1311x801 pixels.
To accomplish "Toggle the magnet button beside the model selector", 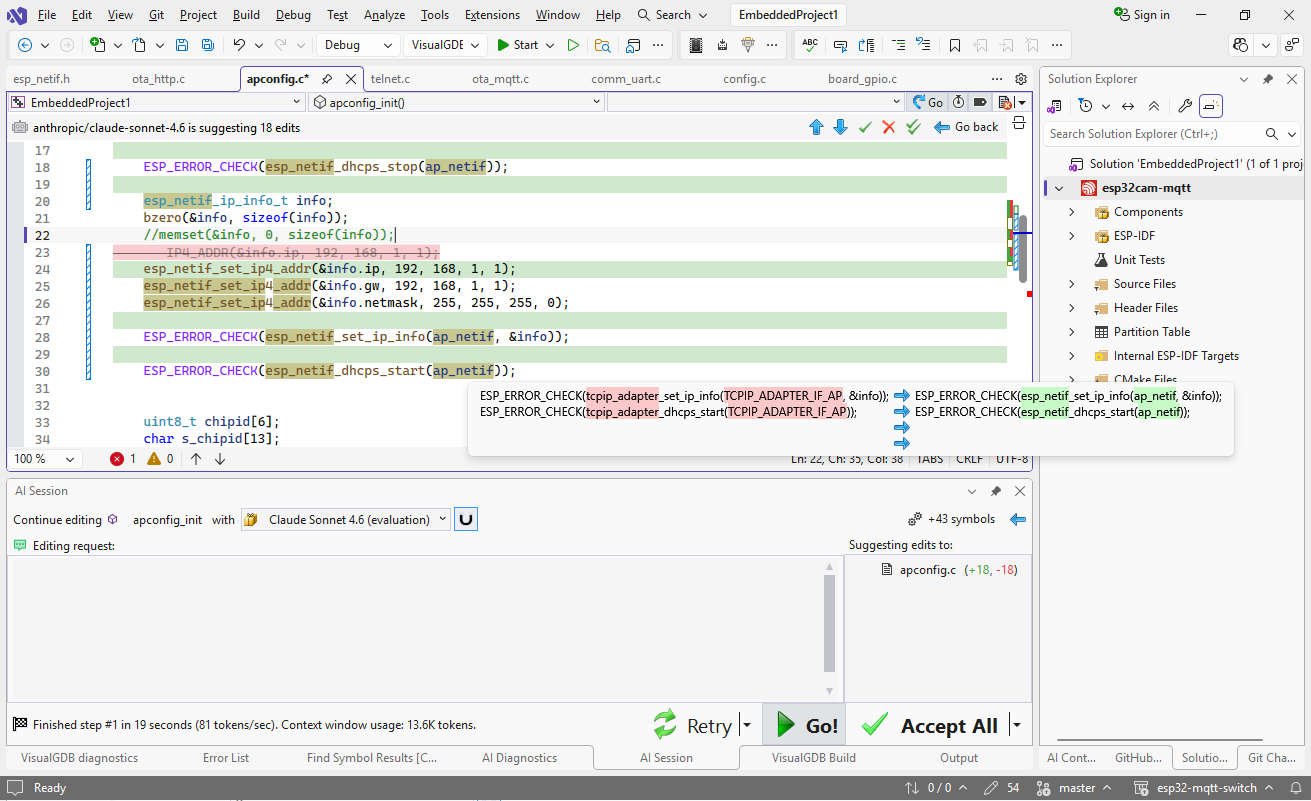I will 465,519.
